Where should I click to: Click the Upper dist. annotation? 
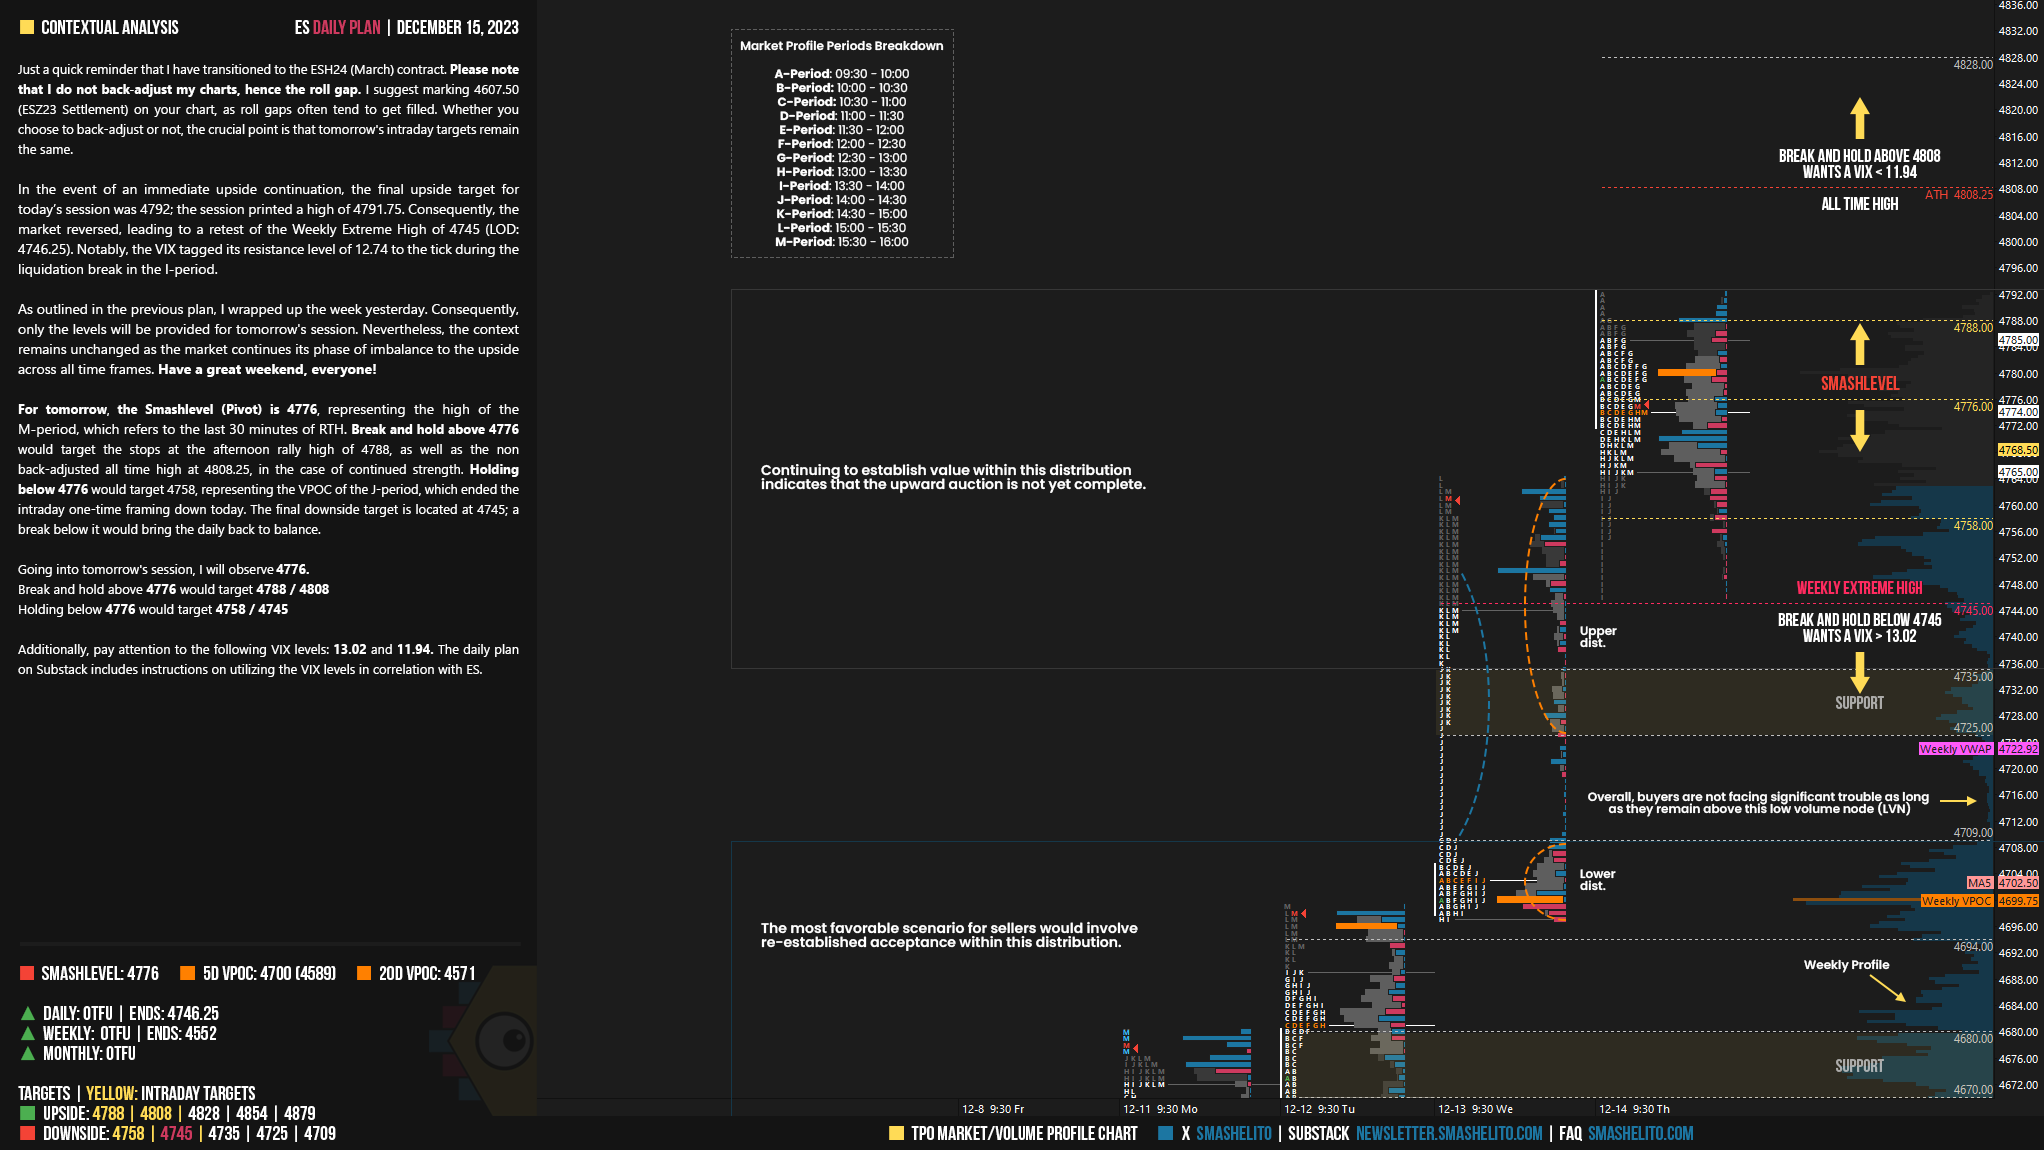pyautogui.click(x=1598, y=637)
